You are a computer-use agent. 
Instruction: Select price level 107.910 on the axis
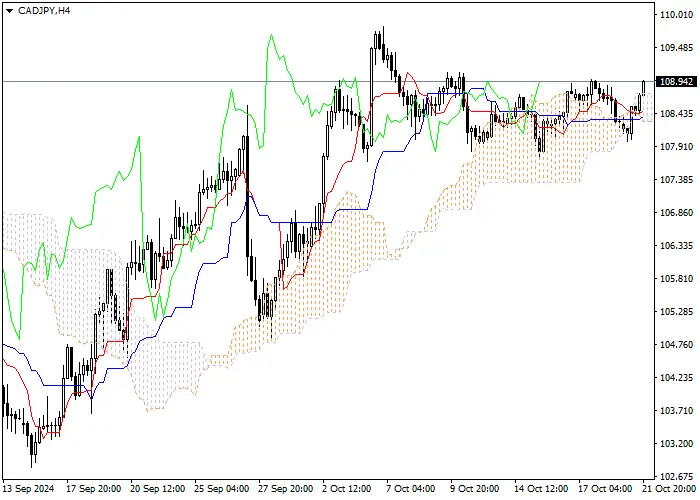click(676, 147)
